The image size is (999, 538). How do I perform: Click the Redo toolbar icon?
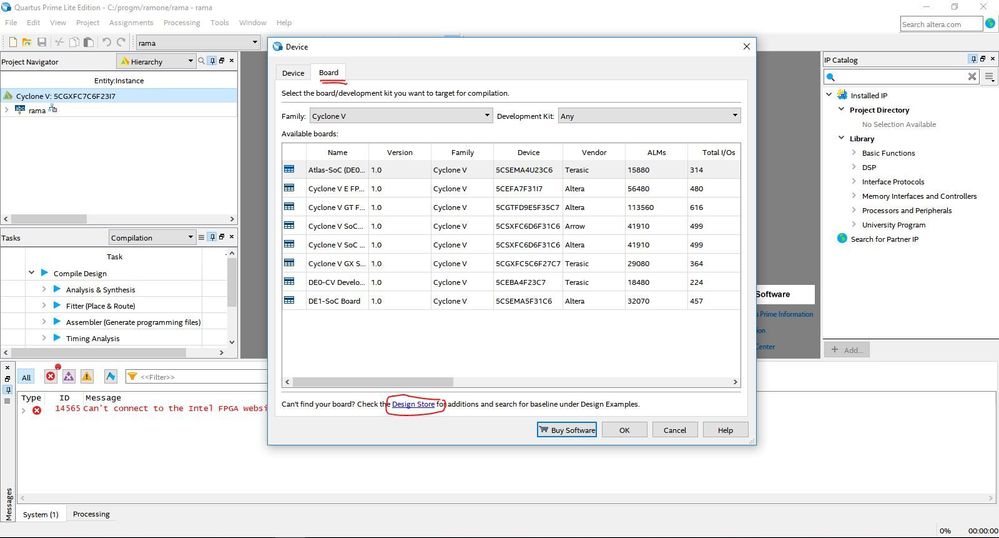click(120, 42)
